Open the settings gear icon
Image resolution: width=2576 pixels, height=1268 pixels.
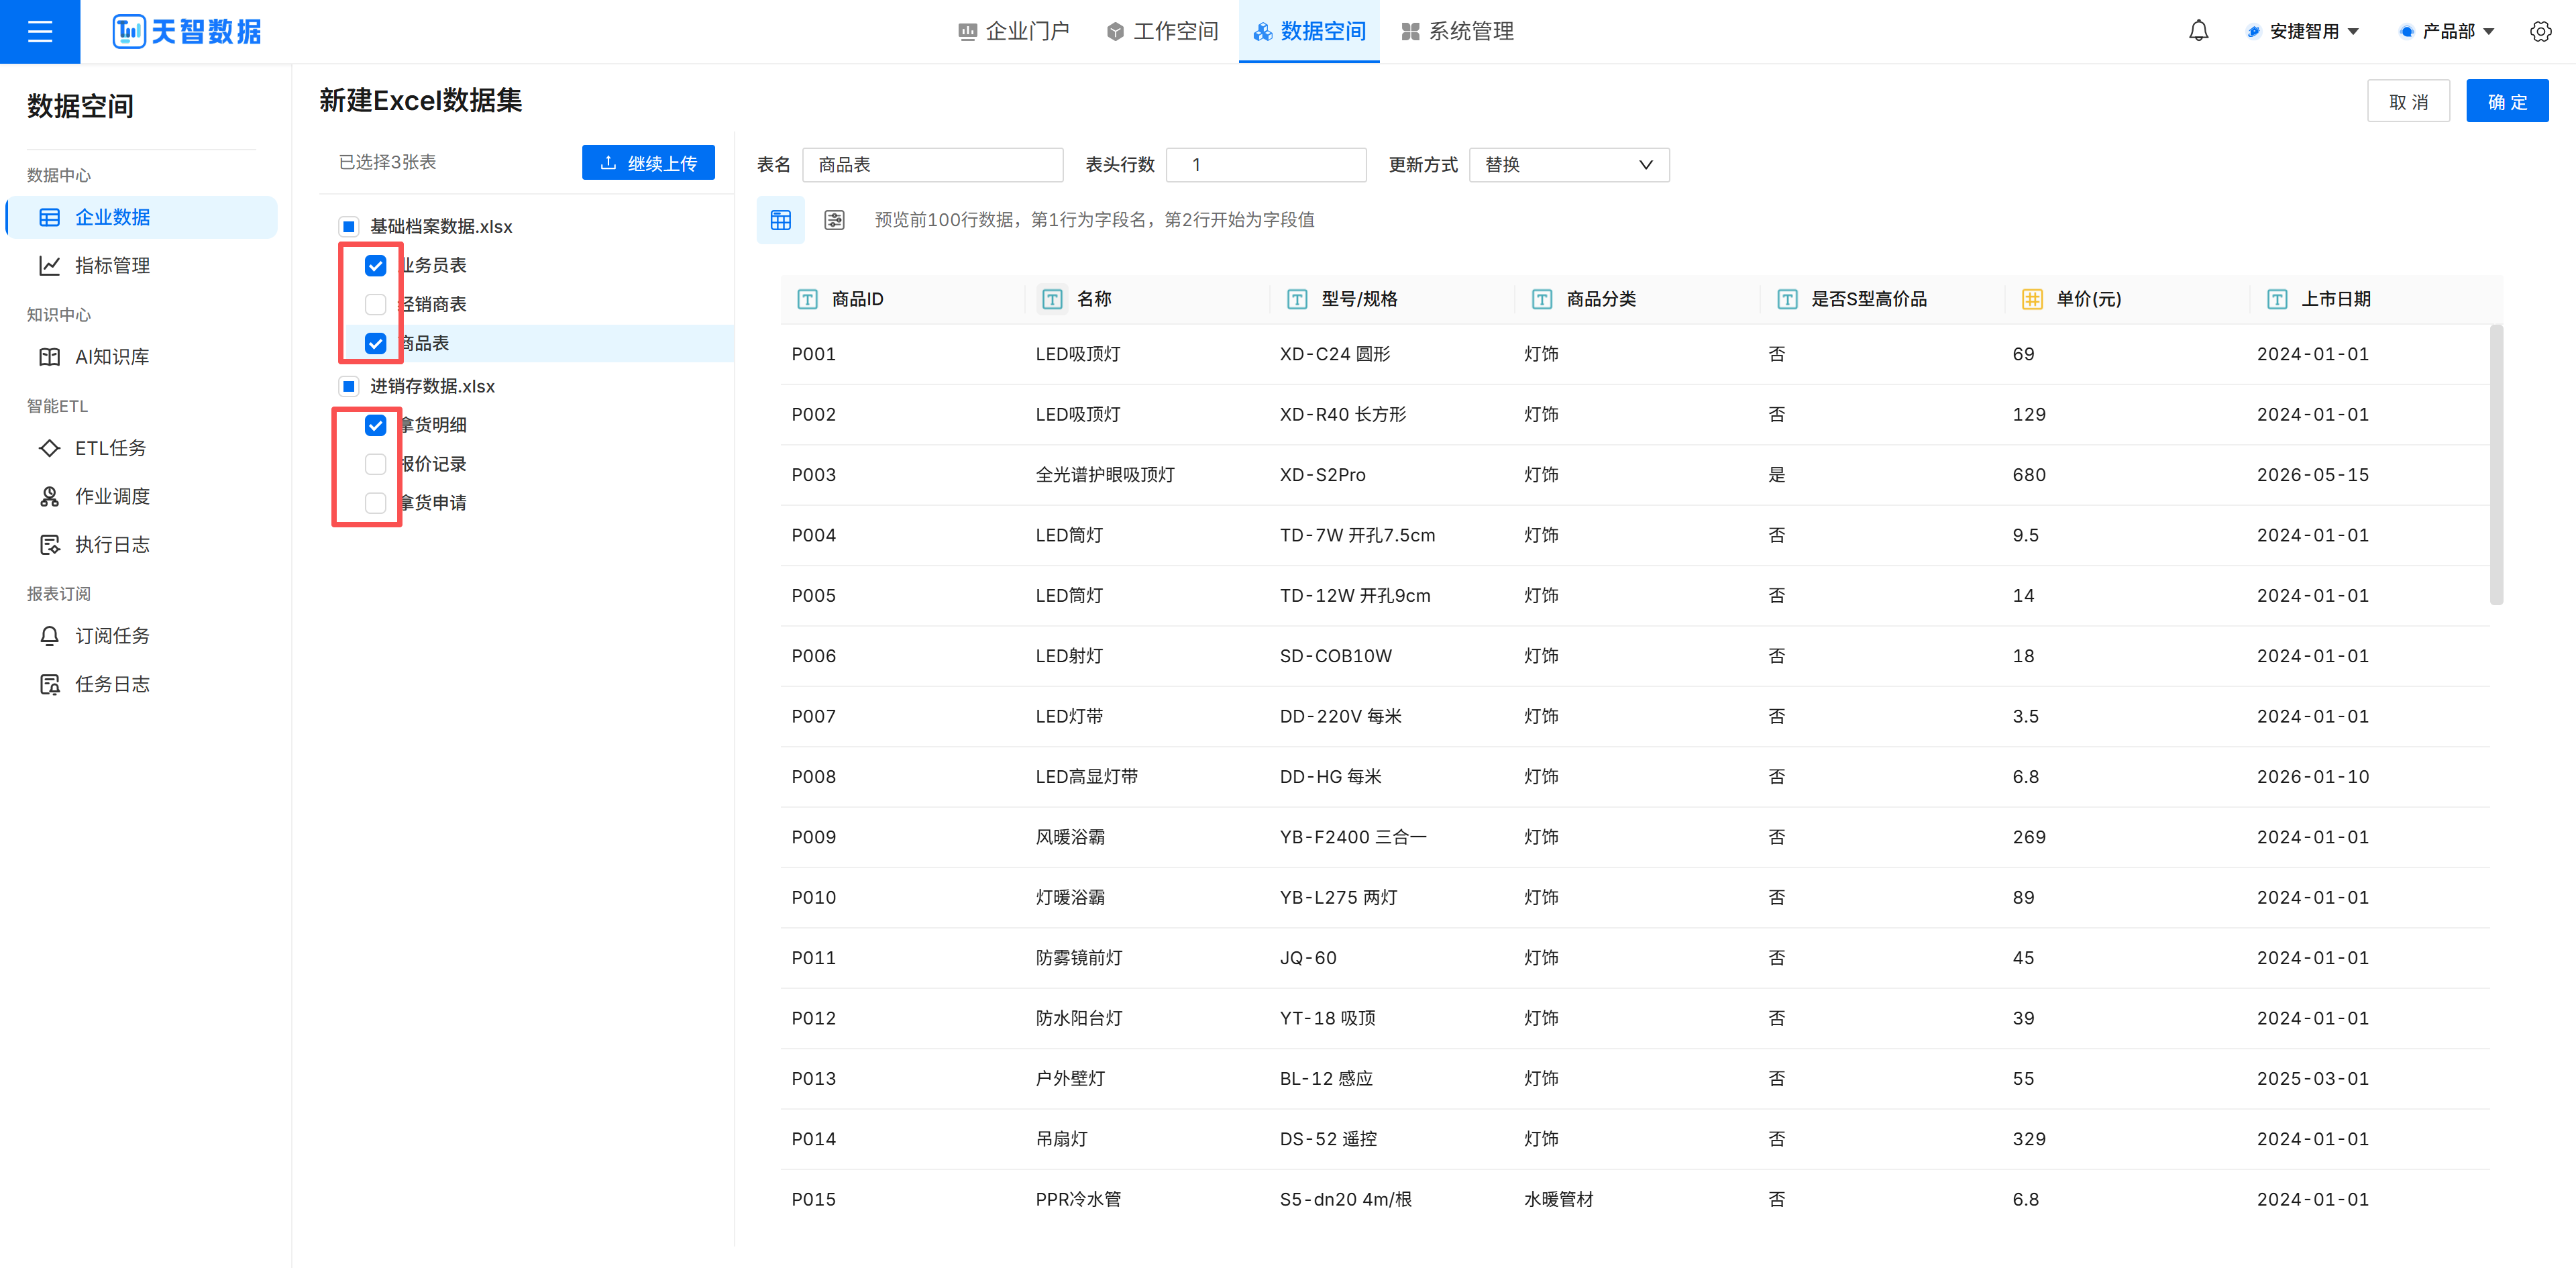pos(2540,31)
